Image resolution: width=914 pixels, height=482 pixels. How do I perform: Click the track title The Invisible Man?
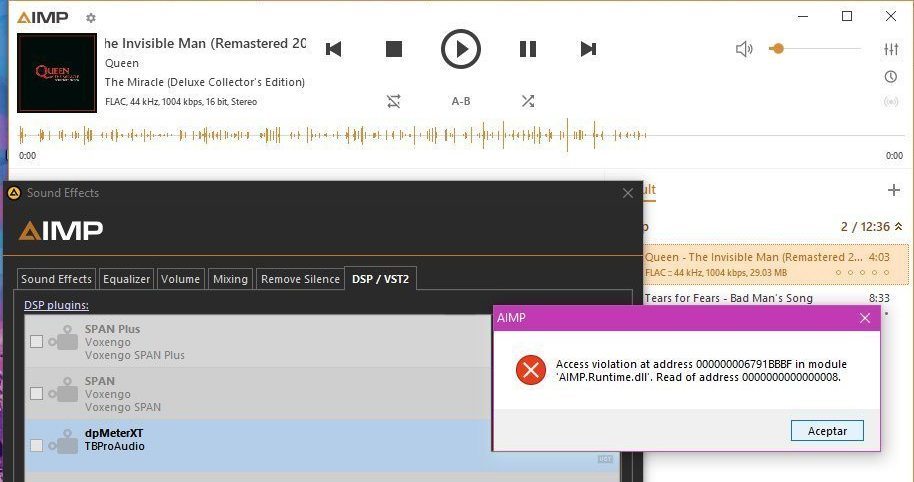[x=205, y=44]
